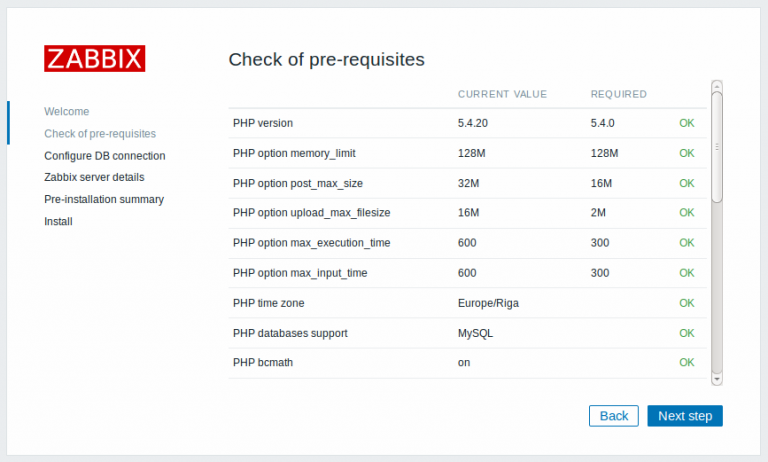Open Zabbix server details step
The width and height of the screenshot is (768, 462).
pos(94,177)
